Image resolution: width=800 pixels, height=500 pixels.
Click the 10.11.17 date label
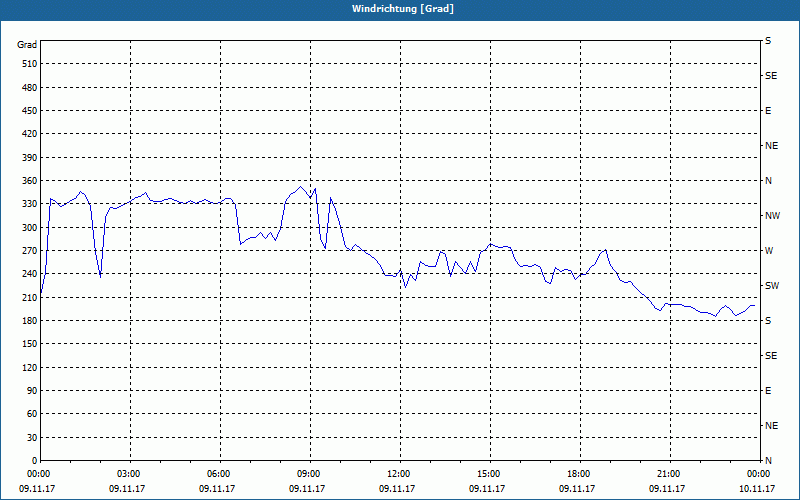click(757, 489)
